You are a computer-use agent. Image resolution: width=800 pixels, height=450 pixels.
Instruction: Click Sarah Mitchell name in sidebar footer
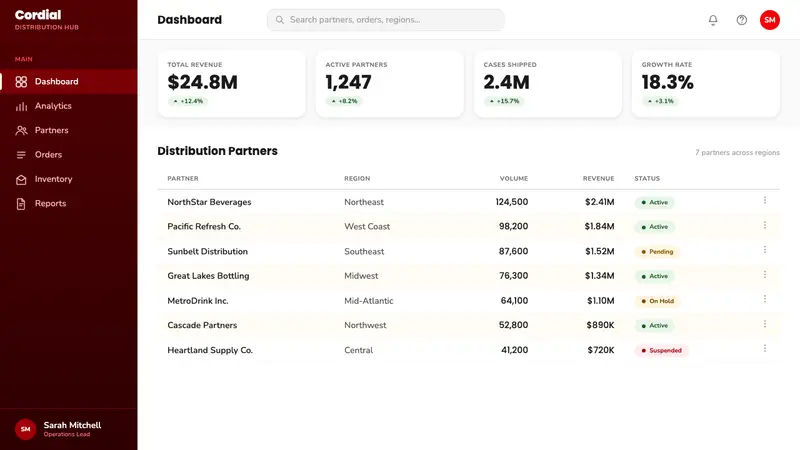coord(72,425)
